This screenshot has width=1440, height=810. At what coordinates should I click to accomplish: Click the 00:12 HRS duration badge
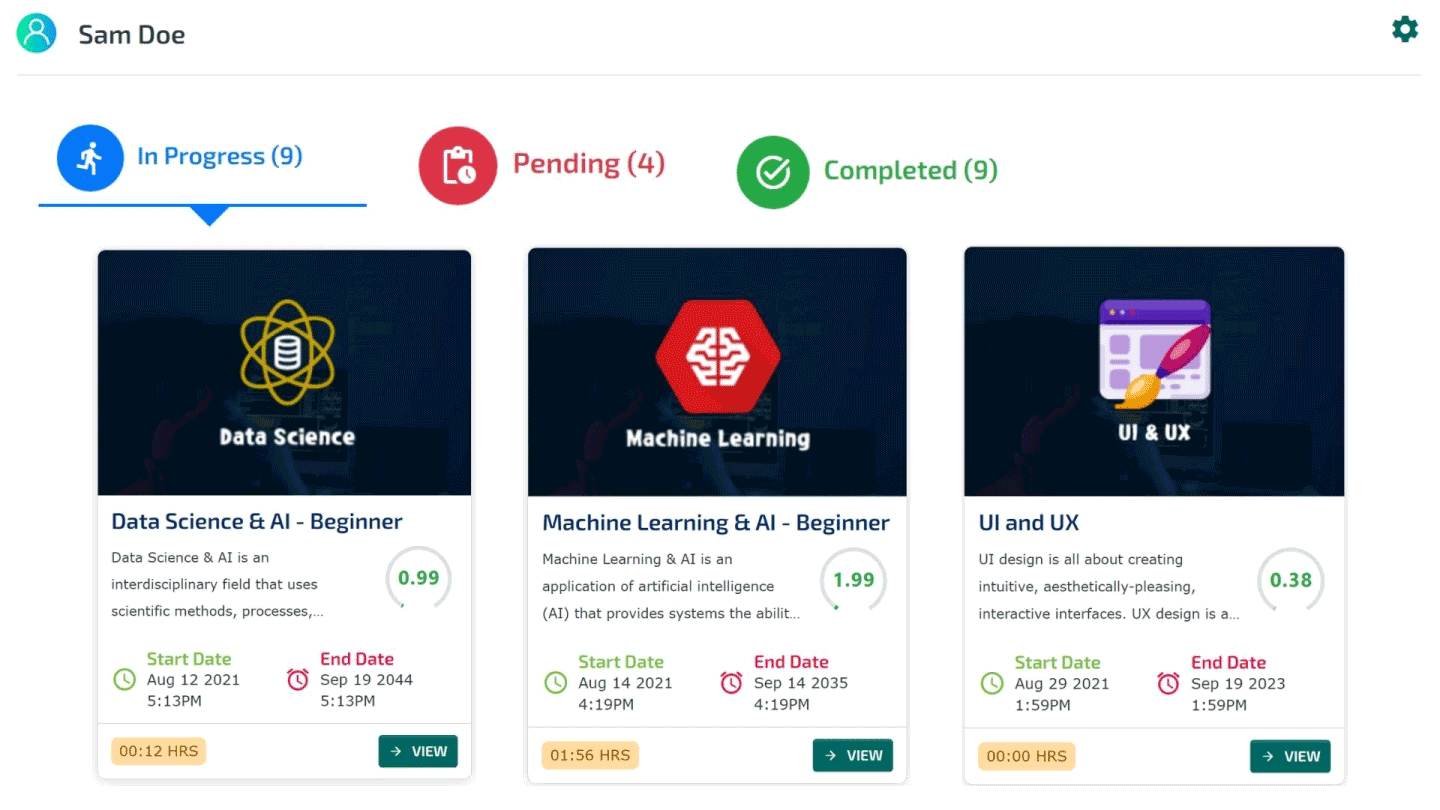coord(158,751)
